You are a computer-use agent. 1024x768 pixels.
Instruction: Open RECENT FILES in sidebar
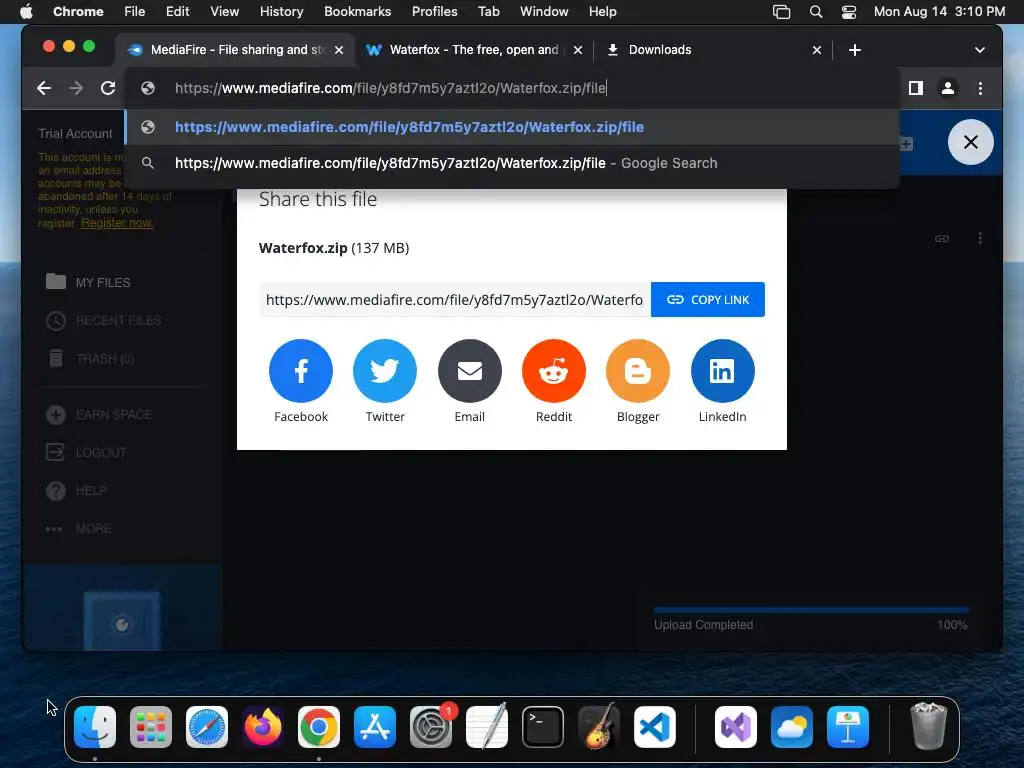click(x=104, y=321)
